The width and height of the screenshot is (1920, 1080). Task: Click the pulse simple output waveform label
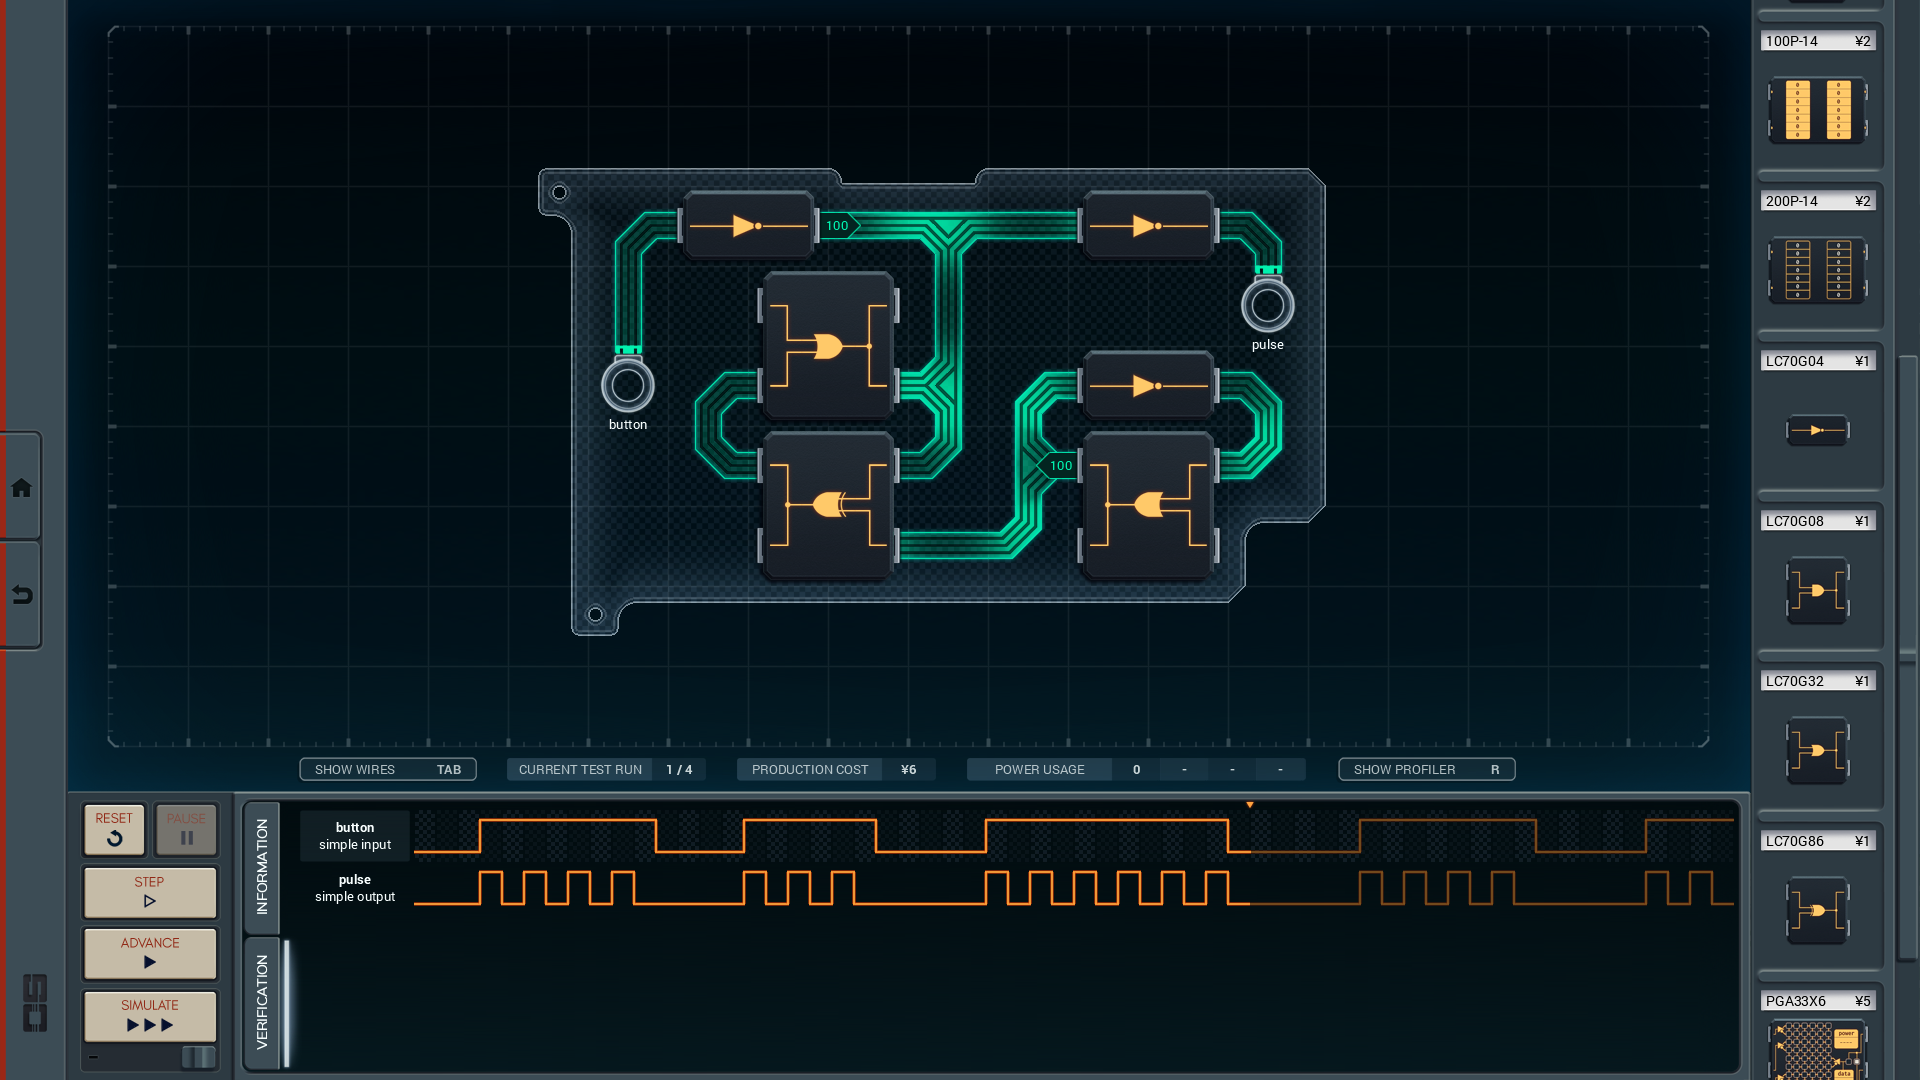tap(355, 888)
